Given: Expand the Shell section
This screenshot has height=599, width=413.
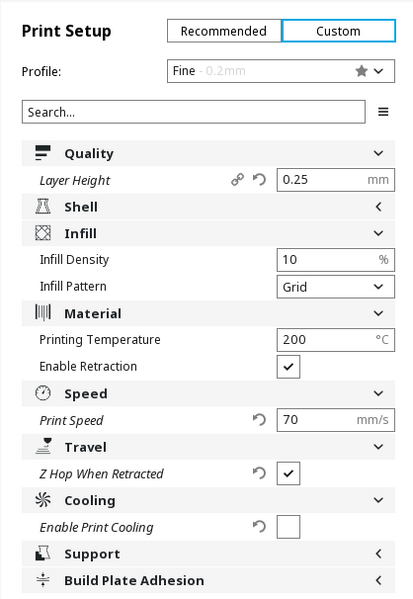Looking at the screenshot, I should 208,207.
